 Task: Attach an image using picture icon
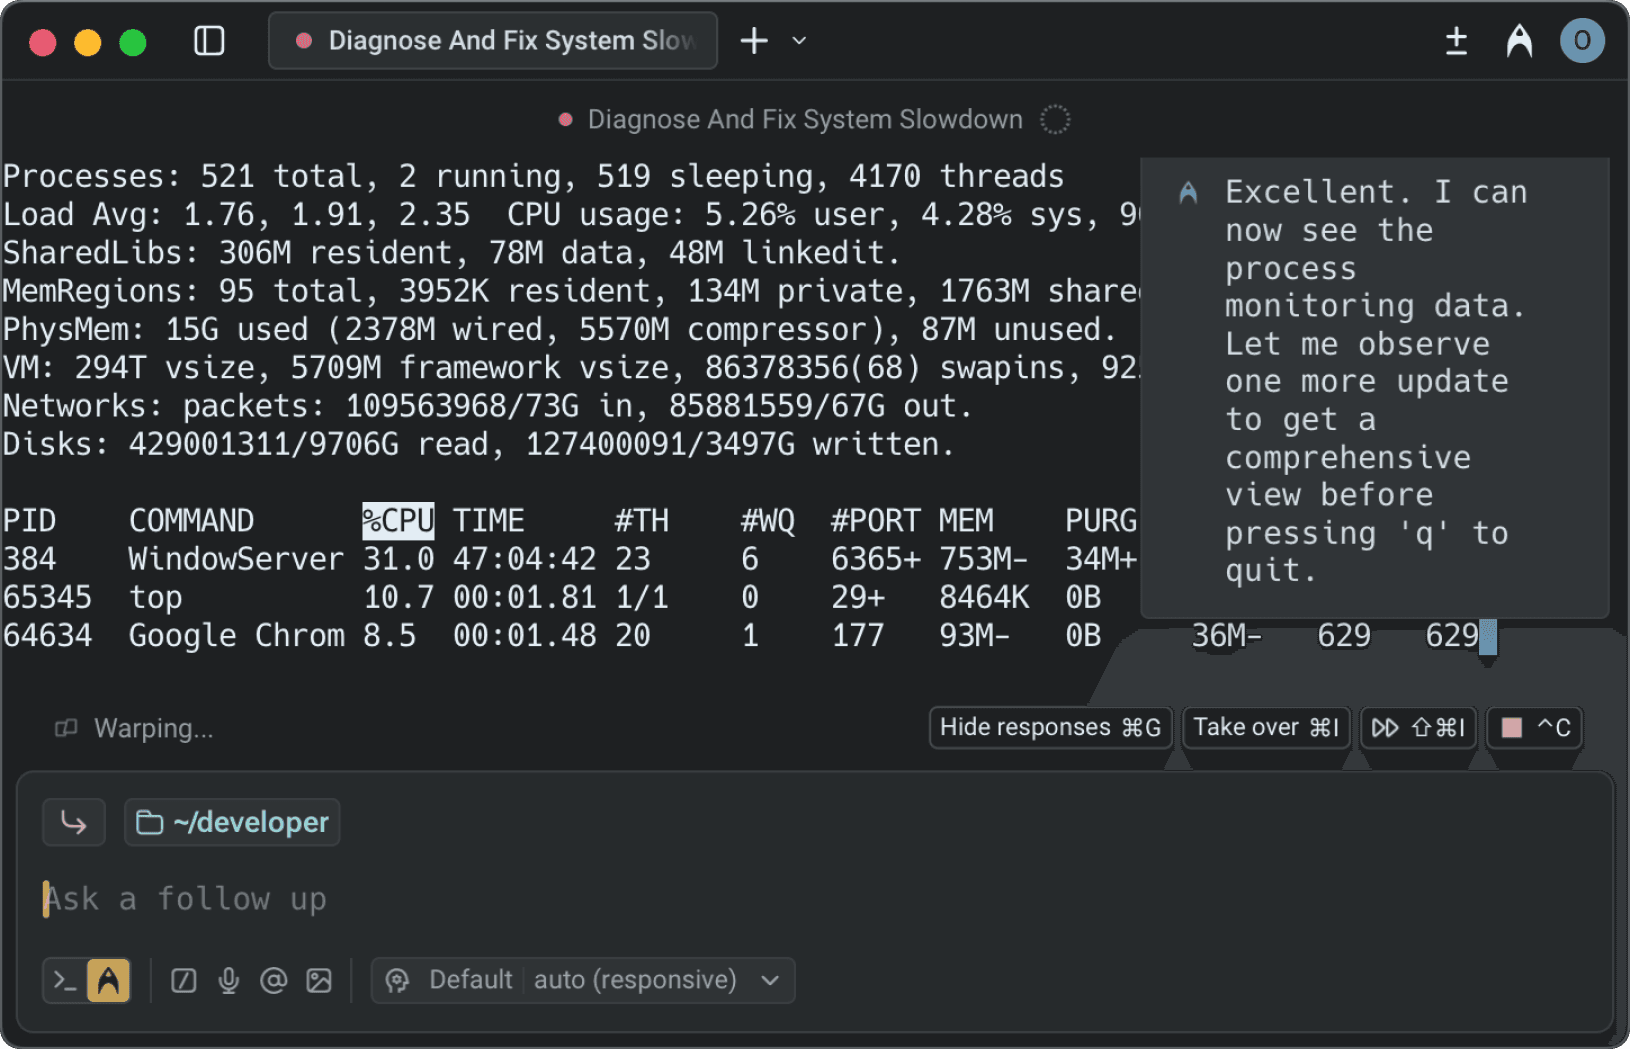tap(319, 980)
